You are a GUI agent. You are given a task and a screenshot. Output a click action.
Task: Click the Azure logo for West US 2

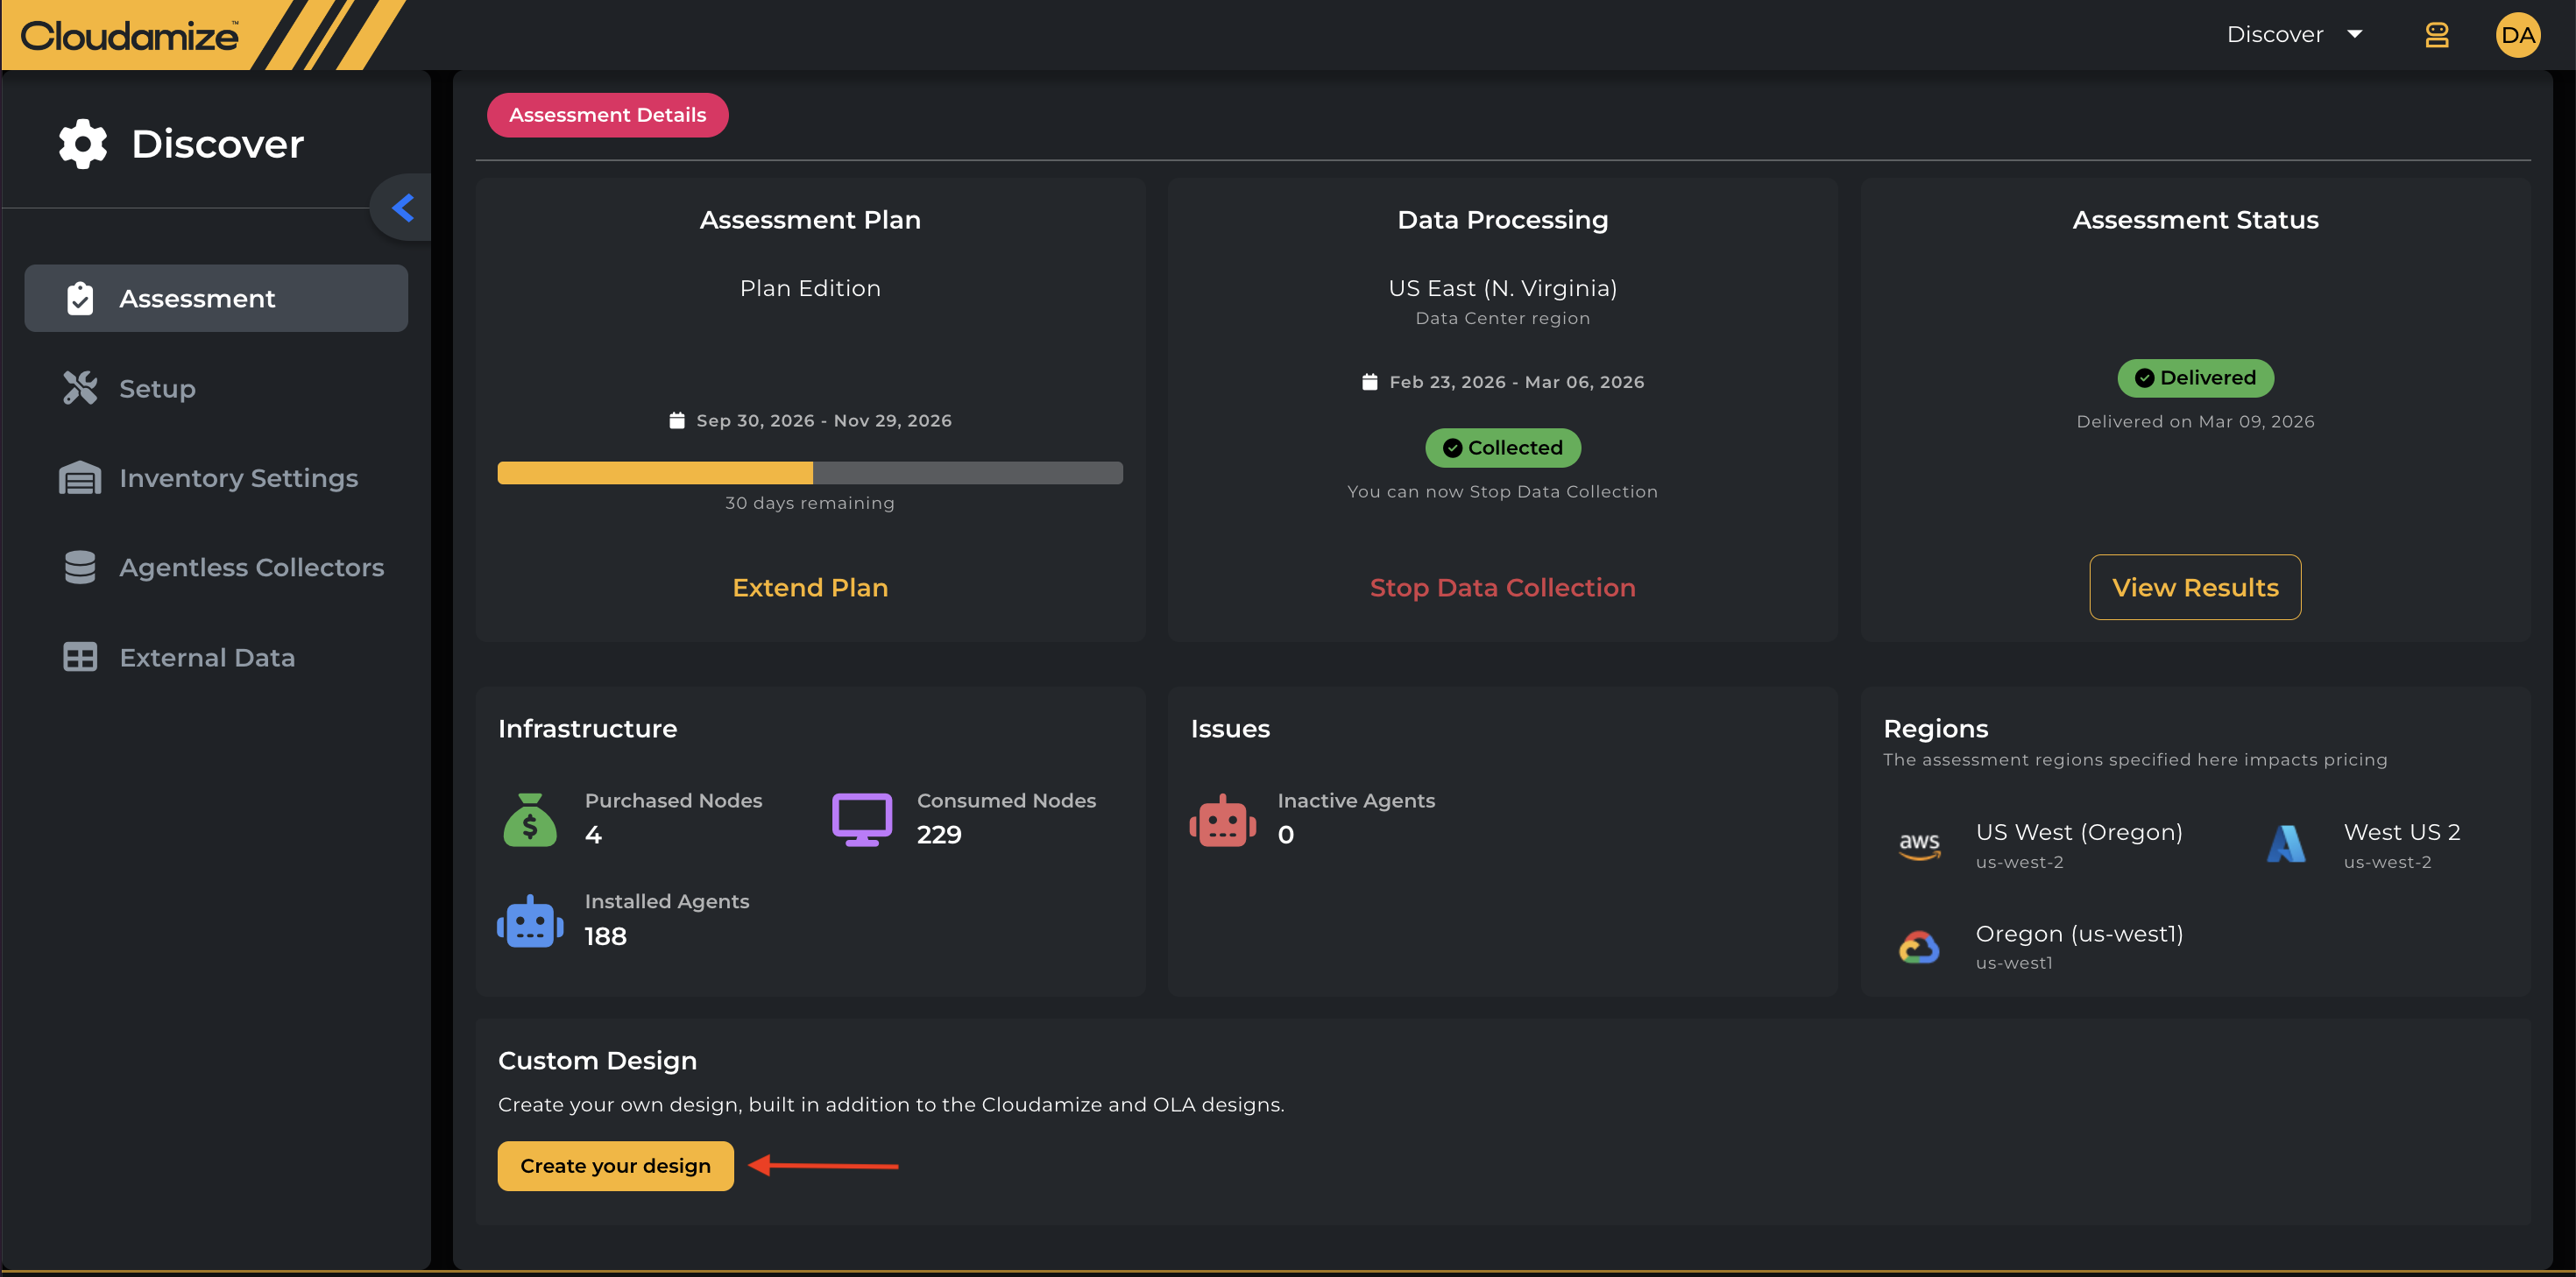click(x=2286, y=844)
